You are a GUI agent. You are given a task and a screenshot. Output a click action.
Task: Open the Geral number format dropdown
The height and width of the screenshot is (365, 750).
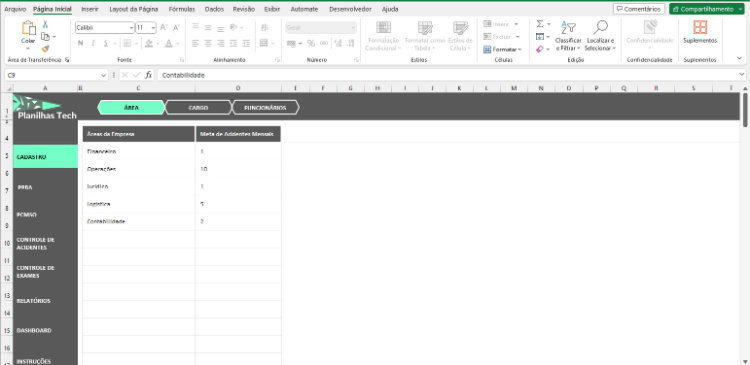click(353, 28)
